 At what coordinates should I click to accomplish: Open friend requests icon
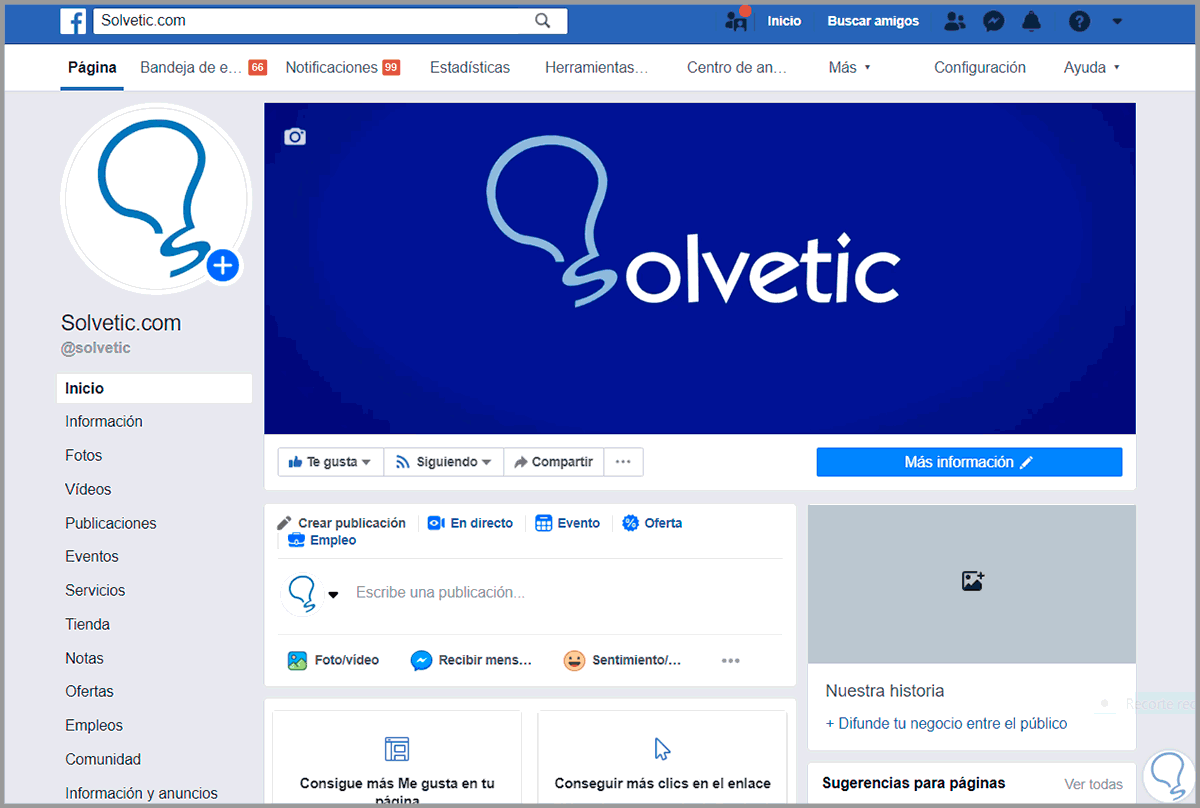coord(955,21)
